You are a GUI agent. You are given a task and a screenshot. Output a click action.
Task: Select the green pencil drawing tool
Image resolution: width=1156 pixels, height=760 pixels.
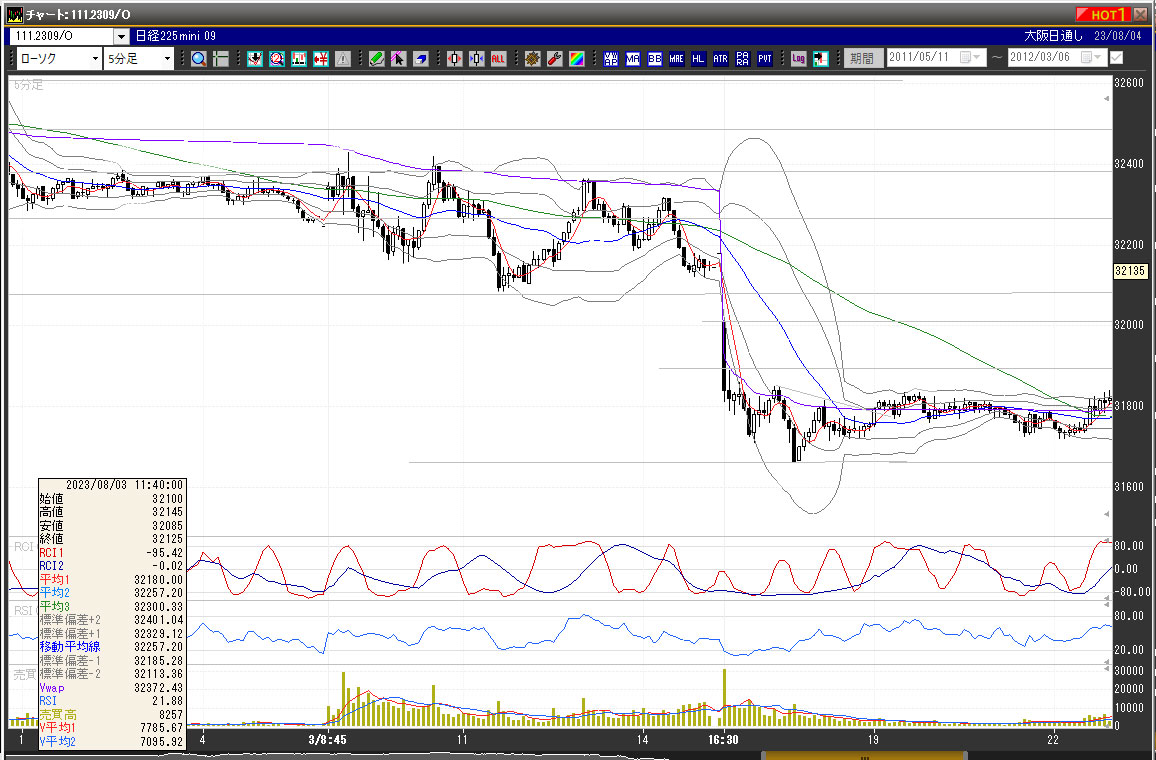[x=377, y=59]
